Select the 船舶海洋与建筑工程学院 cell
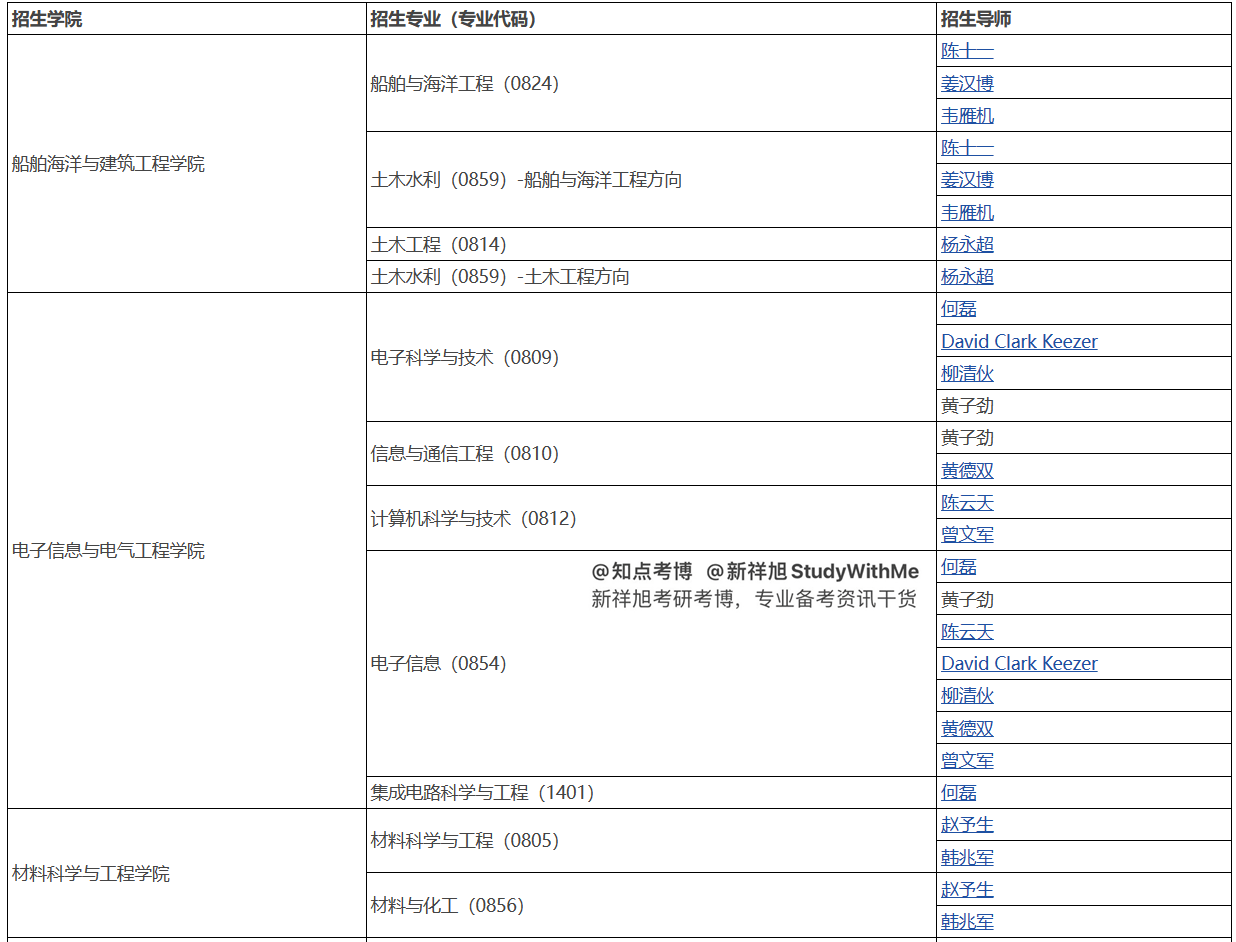 (x=187, y=164)
